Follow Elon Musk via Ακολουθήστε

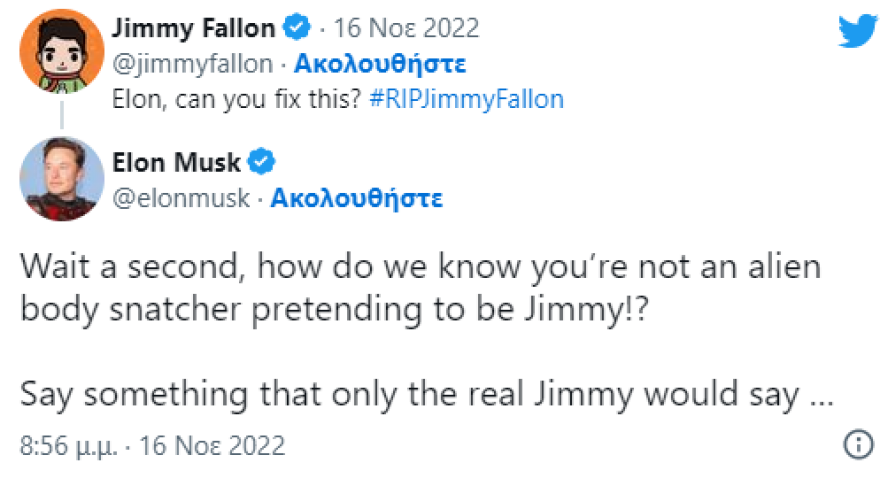click(356, 197)
